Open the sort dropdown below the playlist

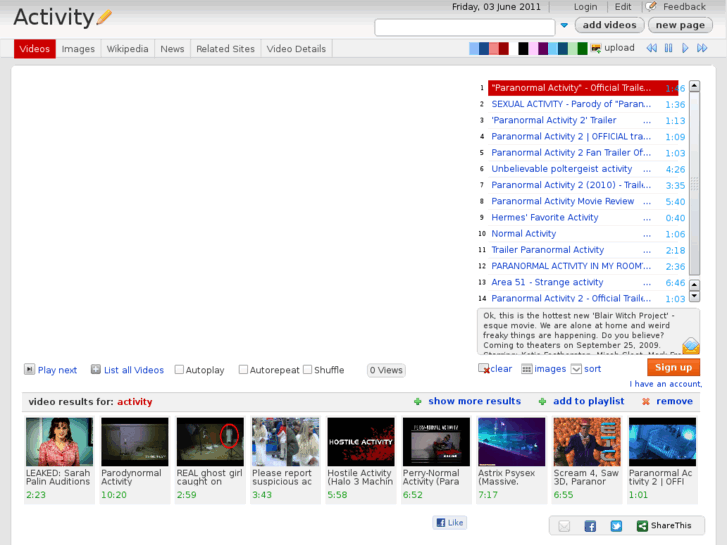pyautogui.click(x=576, y=369)
